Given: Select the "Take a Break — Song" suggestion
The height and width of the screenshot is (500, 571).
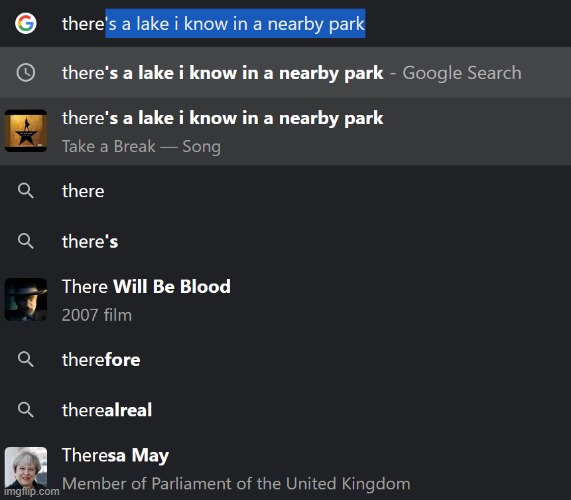Looking at the screenshot, I should [286, 131].
